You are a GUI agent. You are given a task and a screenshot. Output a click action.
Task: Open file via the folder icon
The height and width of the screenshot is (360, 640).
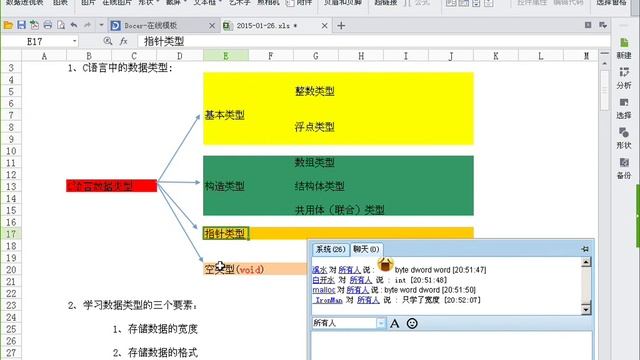(8, 25)
